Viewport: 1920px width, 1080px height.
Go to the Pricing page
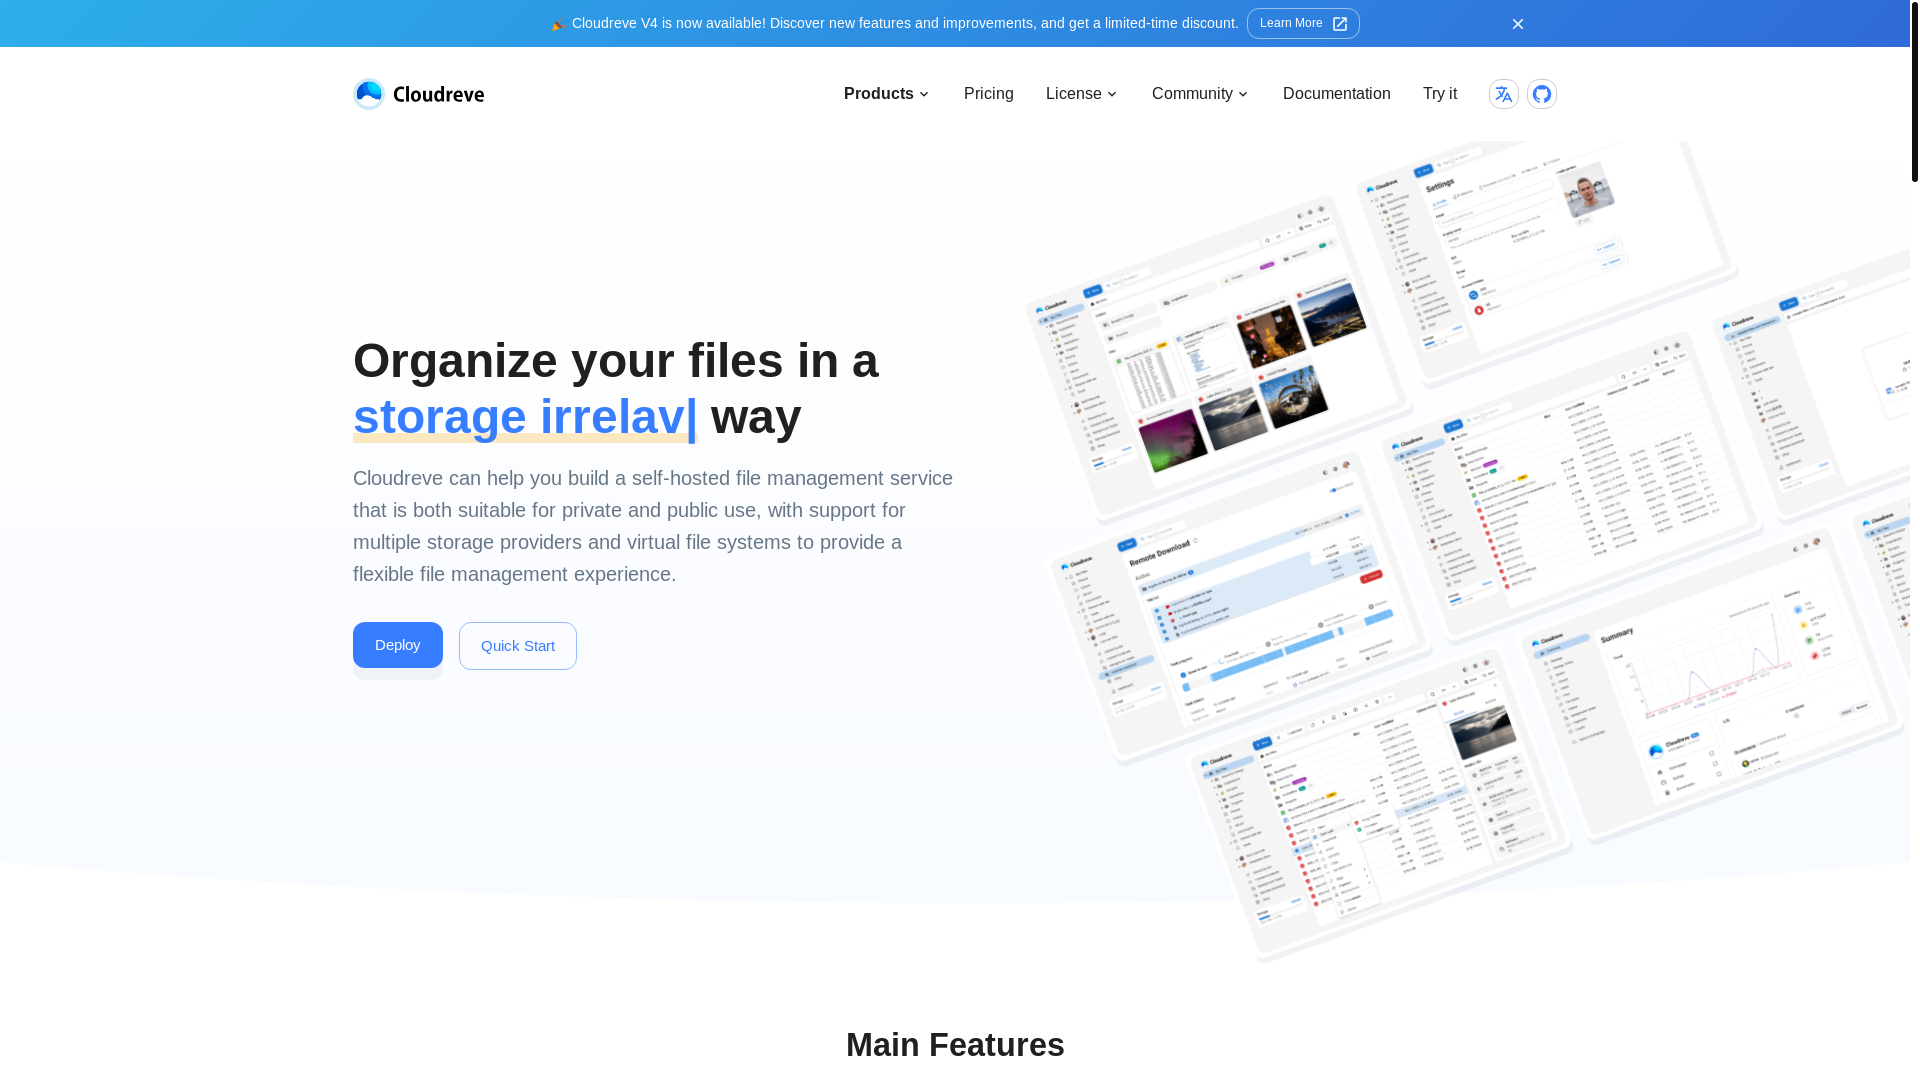(x=988, y=94)
